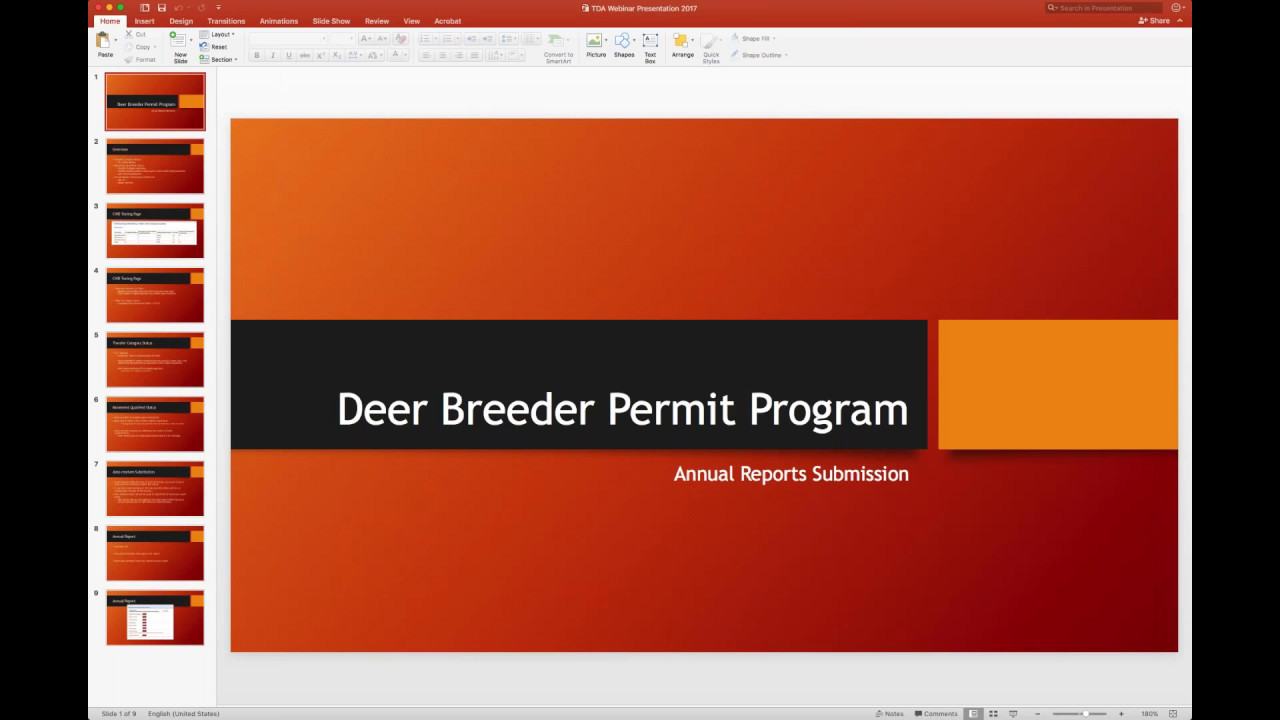Click the Share button
The image size is (1280, 720).
click(x=1154, y=21)
